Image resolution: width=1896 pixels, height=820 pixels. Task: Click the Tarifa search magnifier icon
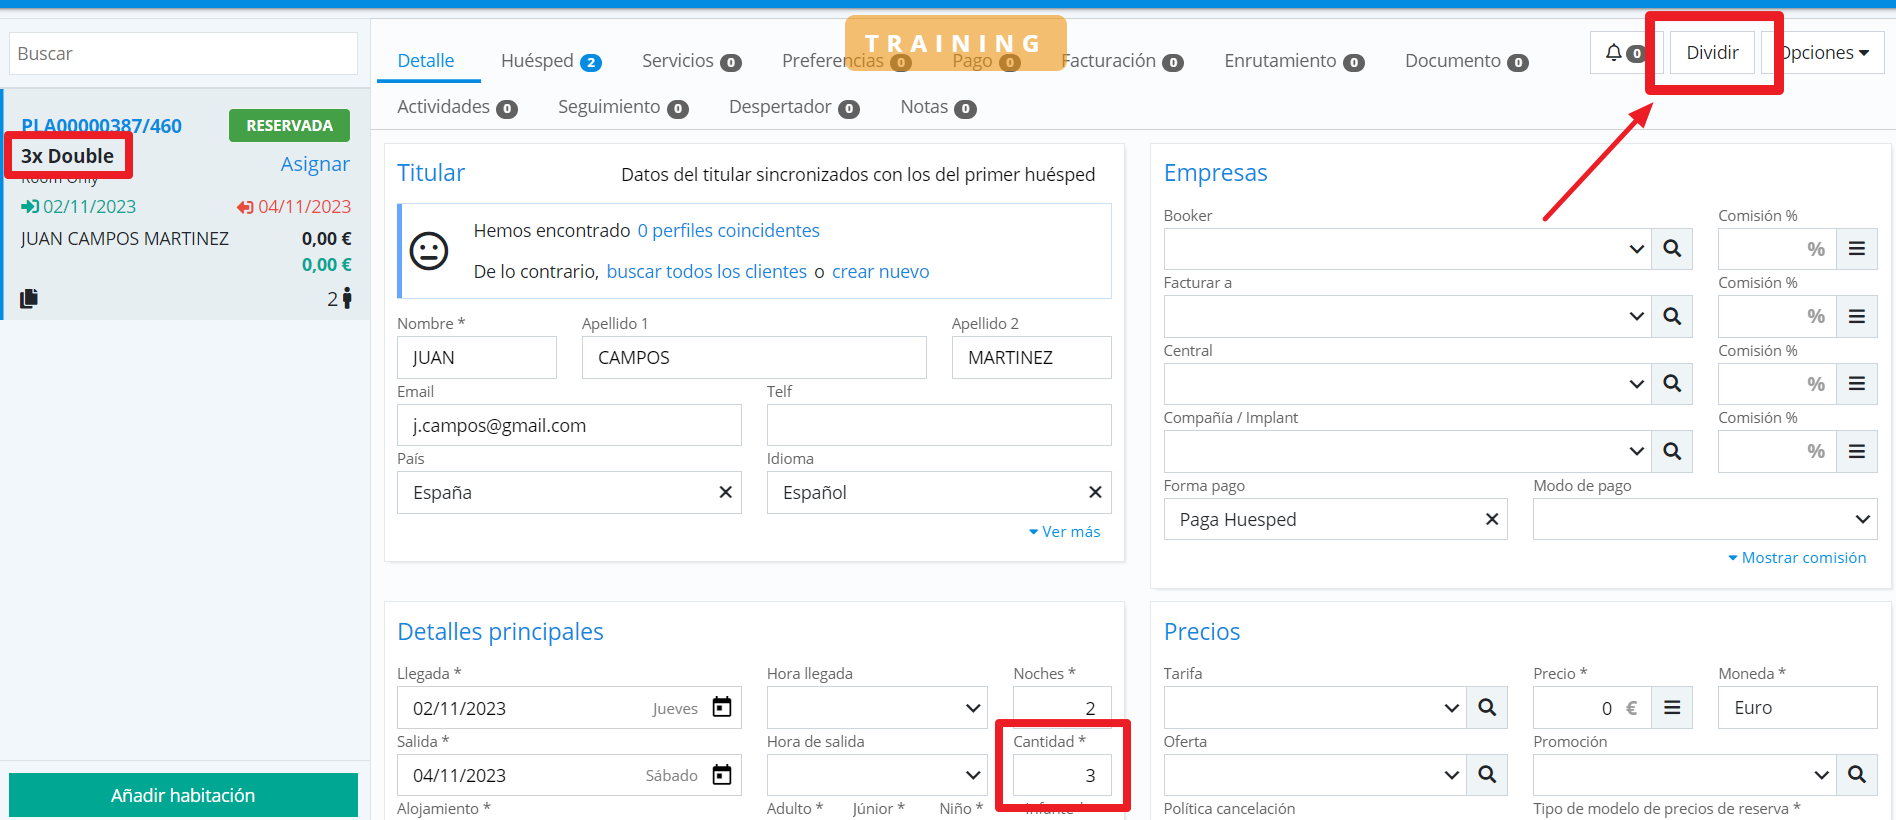tap(1487, 708)
